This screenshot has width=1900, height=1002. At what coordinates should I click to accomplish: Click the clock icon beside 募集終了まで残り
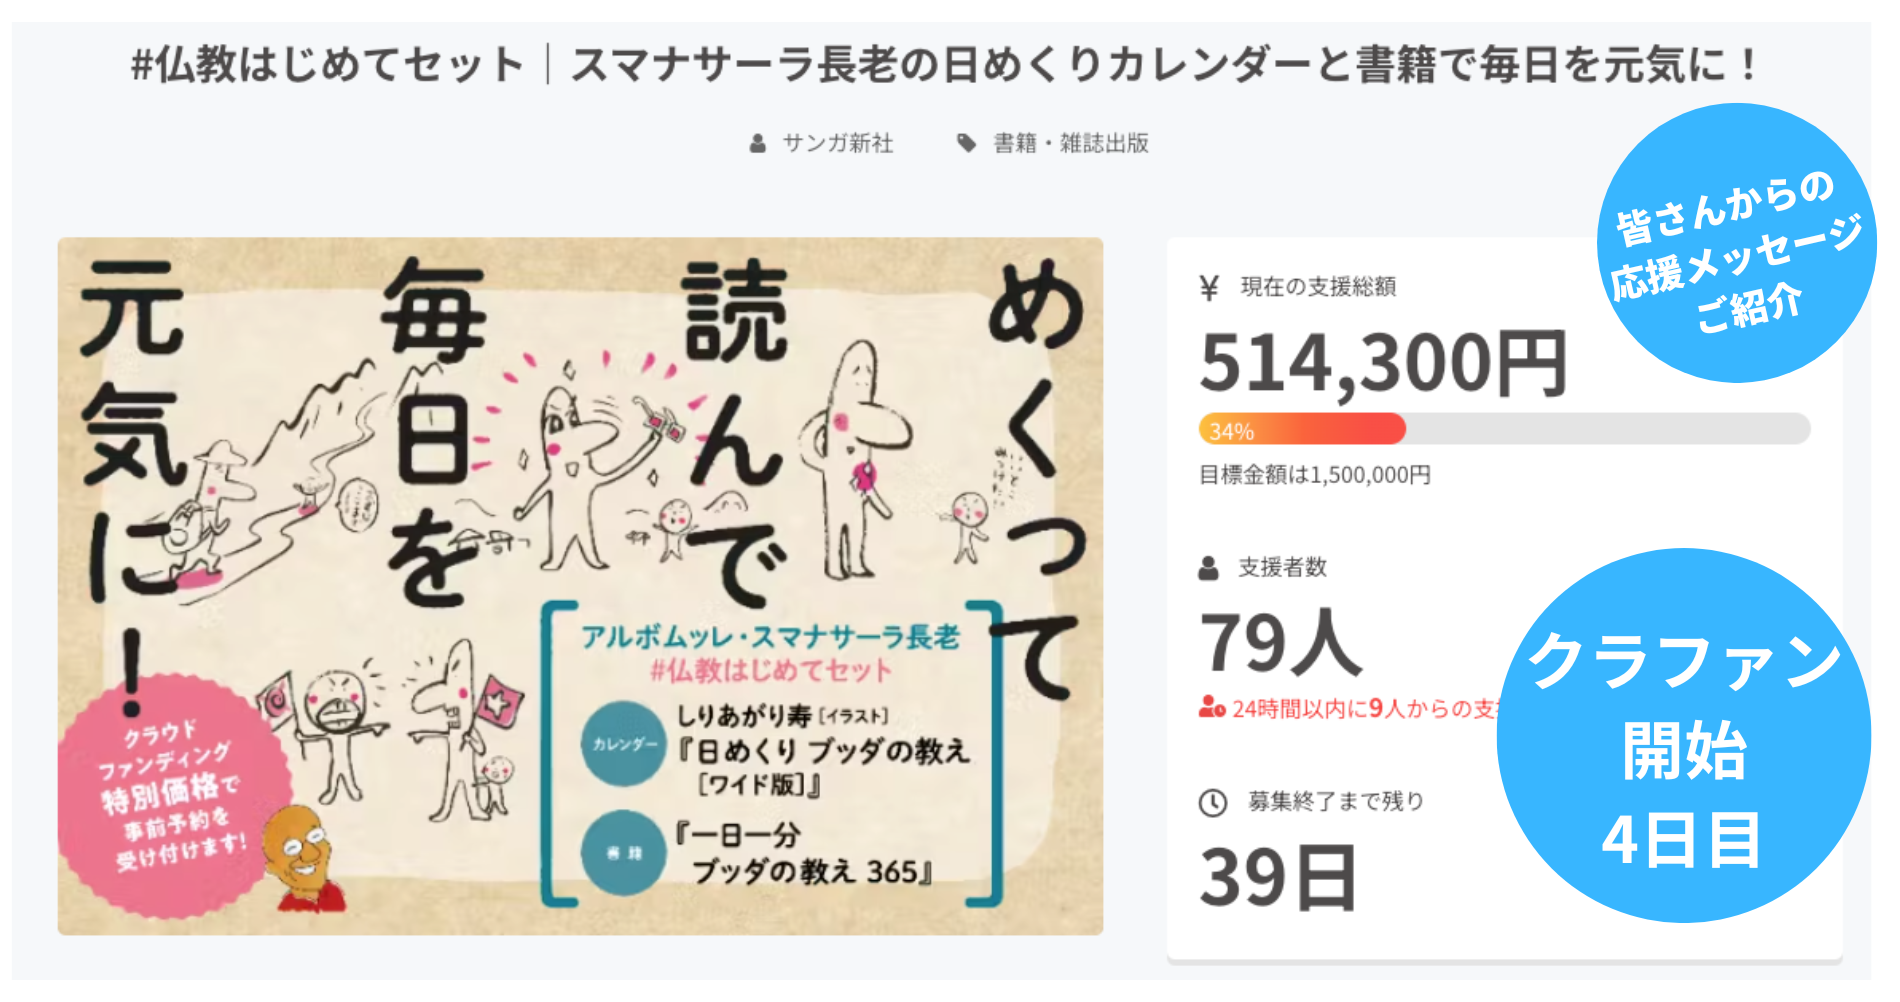[x=1213, y=802]
